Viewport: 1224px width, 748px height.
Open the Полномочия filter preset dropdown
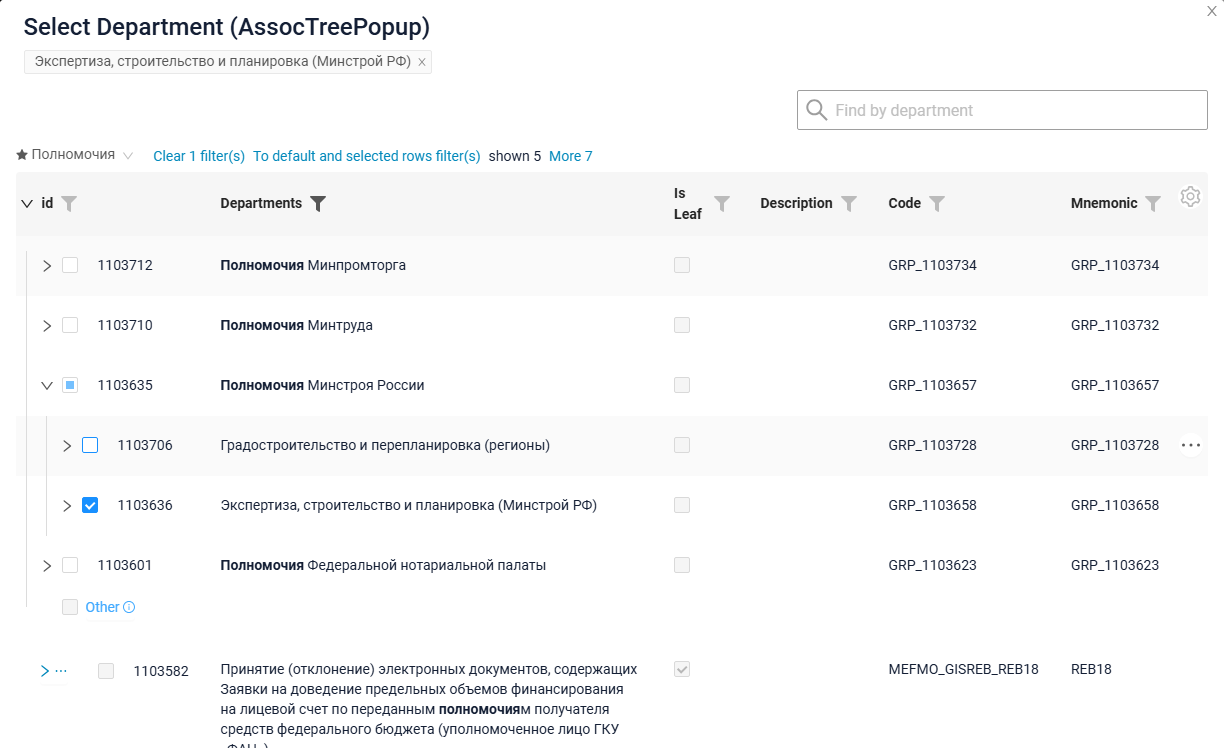pyautogui.click(x=127, y=155)
